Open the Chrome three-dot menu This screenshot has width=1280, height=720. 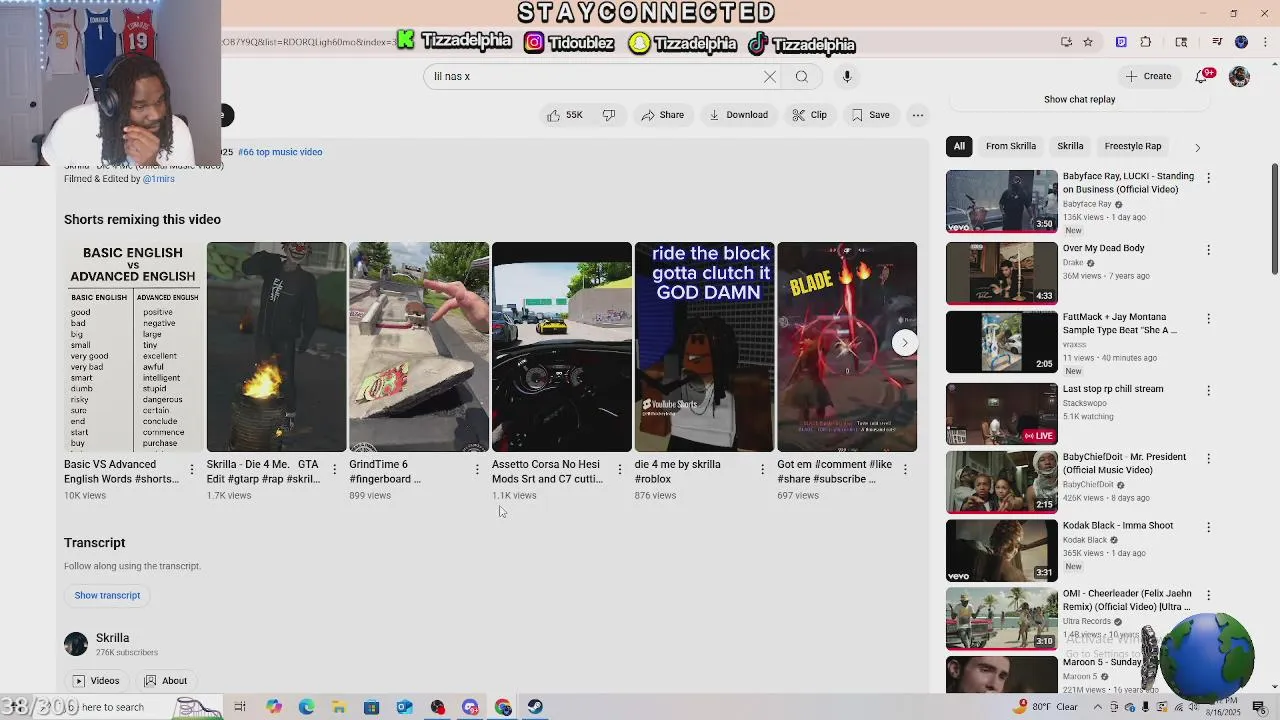(1266, 42)
